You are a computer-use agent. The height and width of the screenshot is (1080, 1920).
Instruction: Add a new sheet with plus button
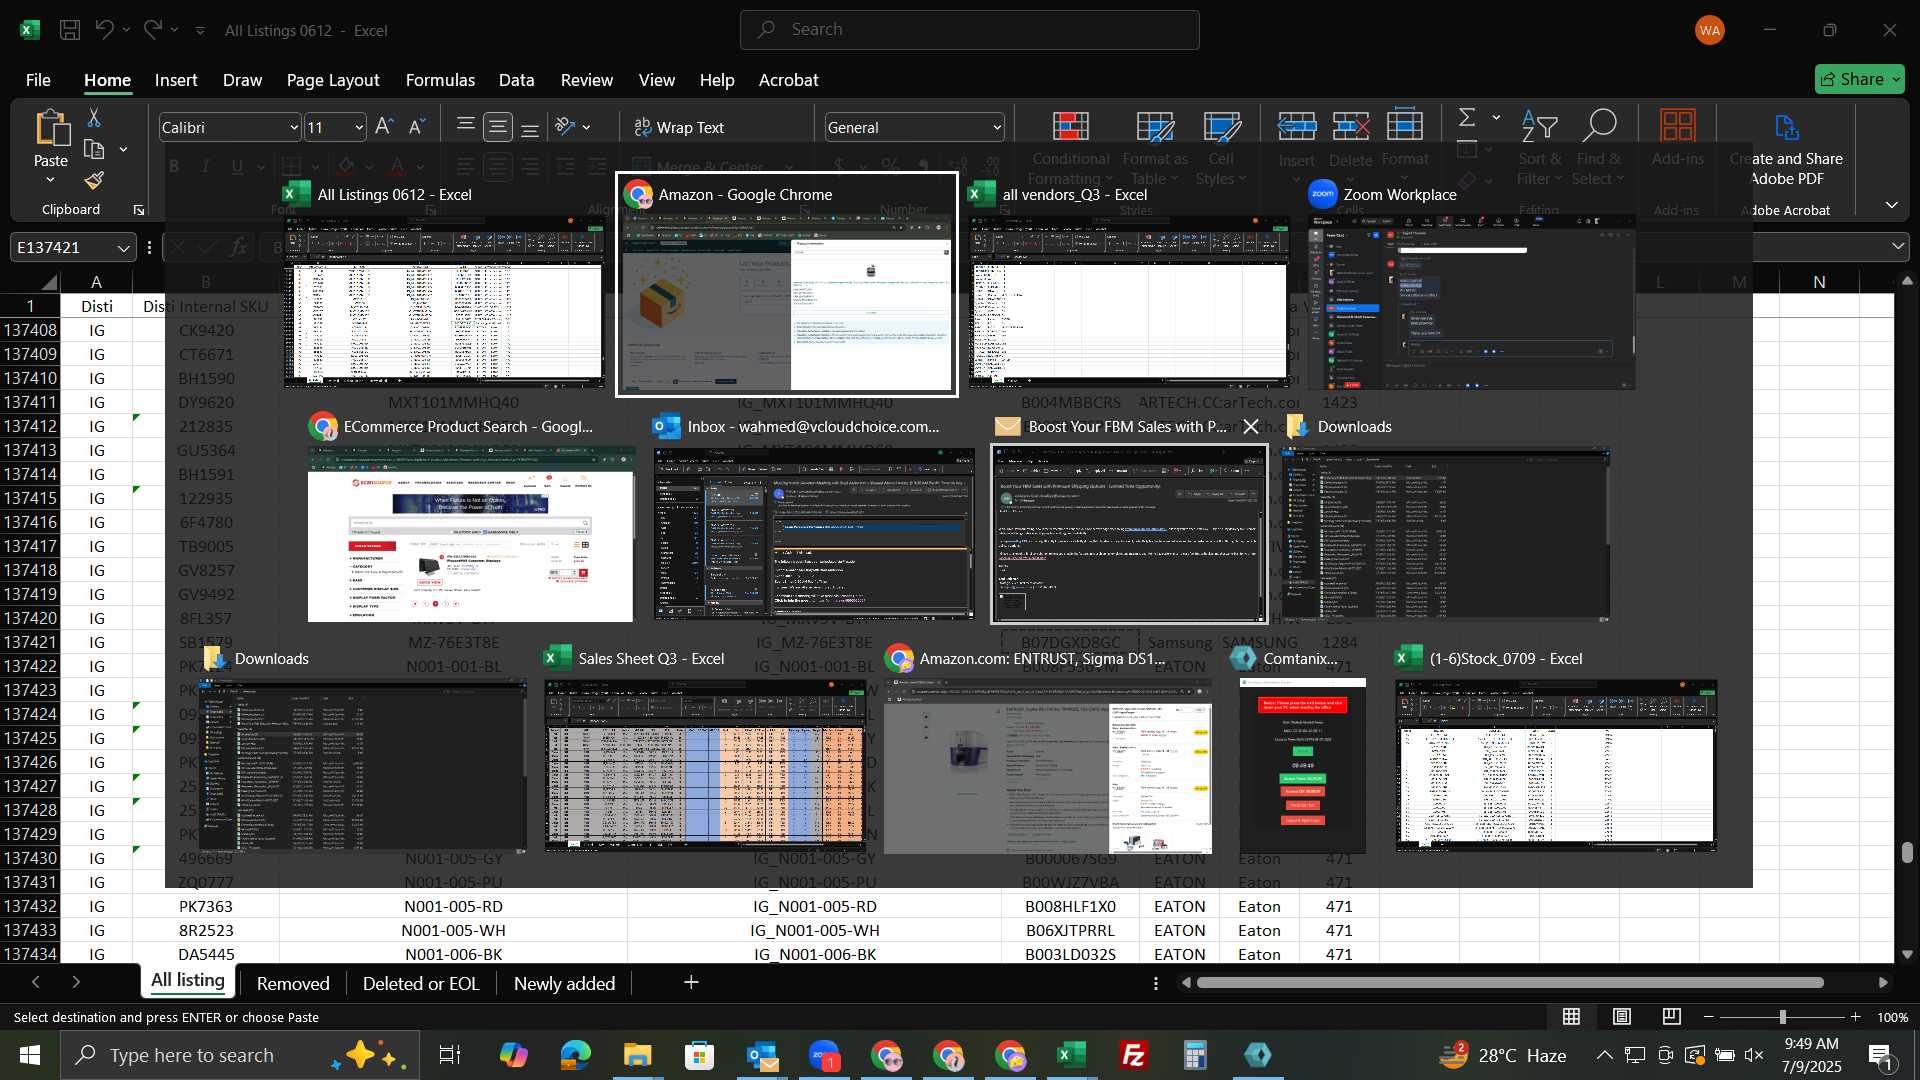(x=691, y=983)
